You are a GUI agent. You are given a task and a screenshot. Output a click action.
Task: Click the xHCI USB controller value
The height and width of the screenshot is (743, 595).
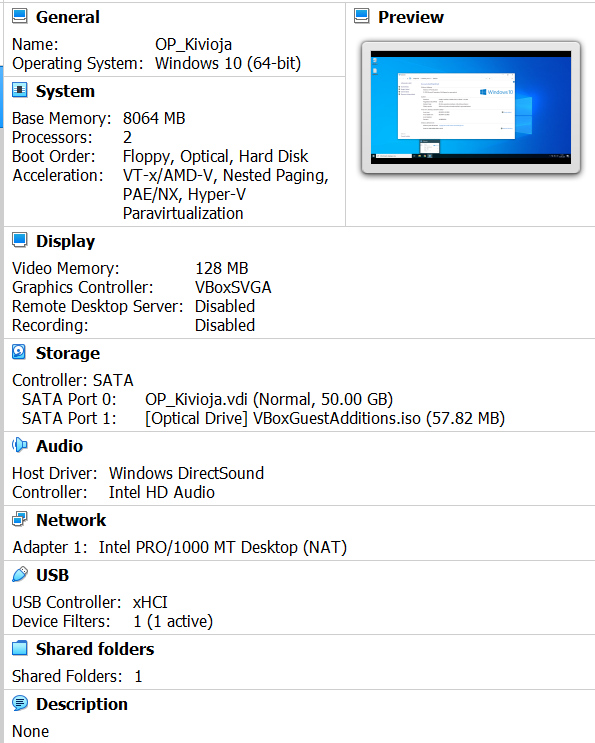tap(150, 602)
